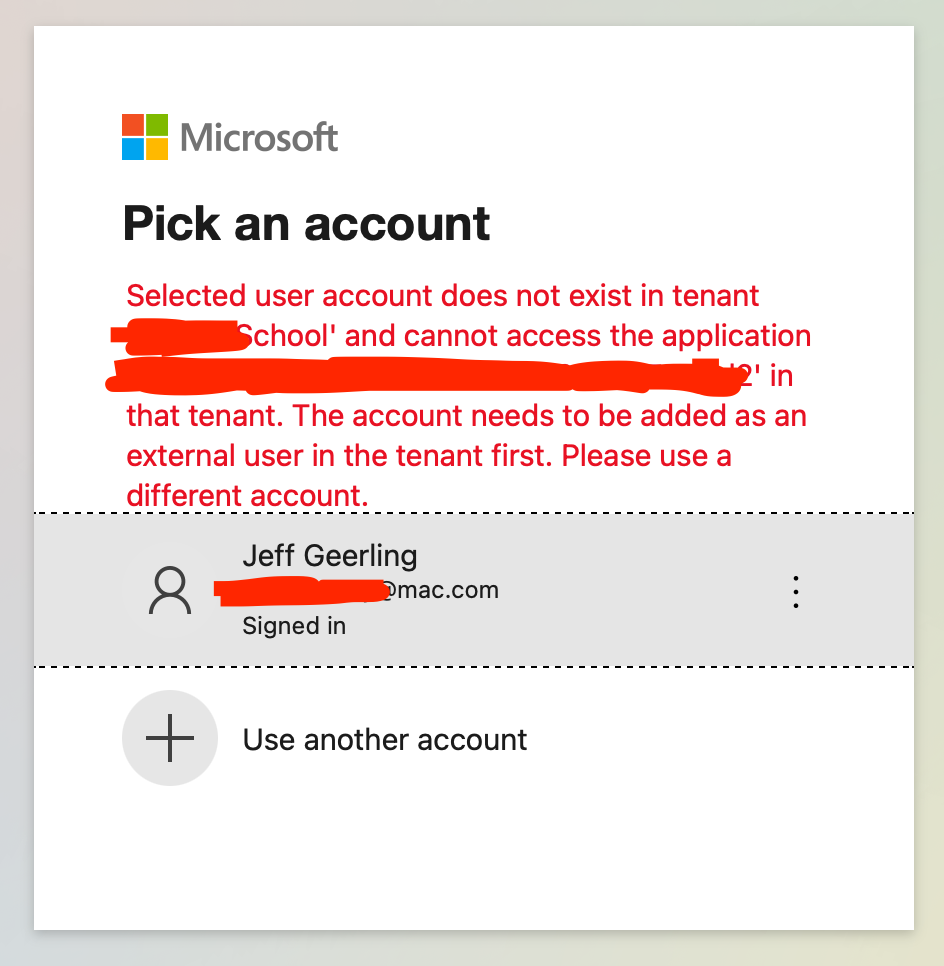Click the "Selected user account does not exist" error line
Viewport: 944px width, 966px height.
tap(442, 296)
